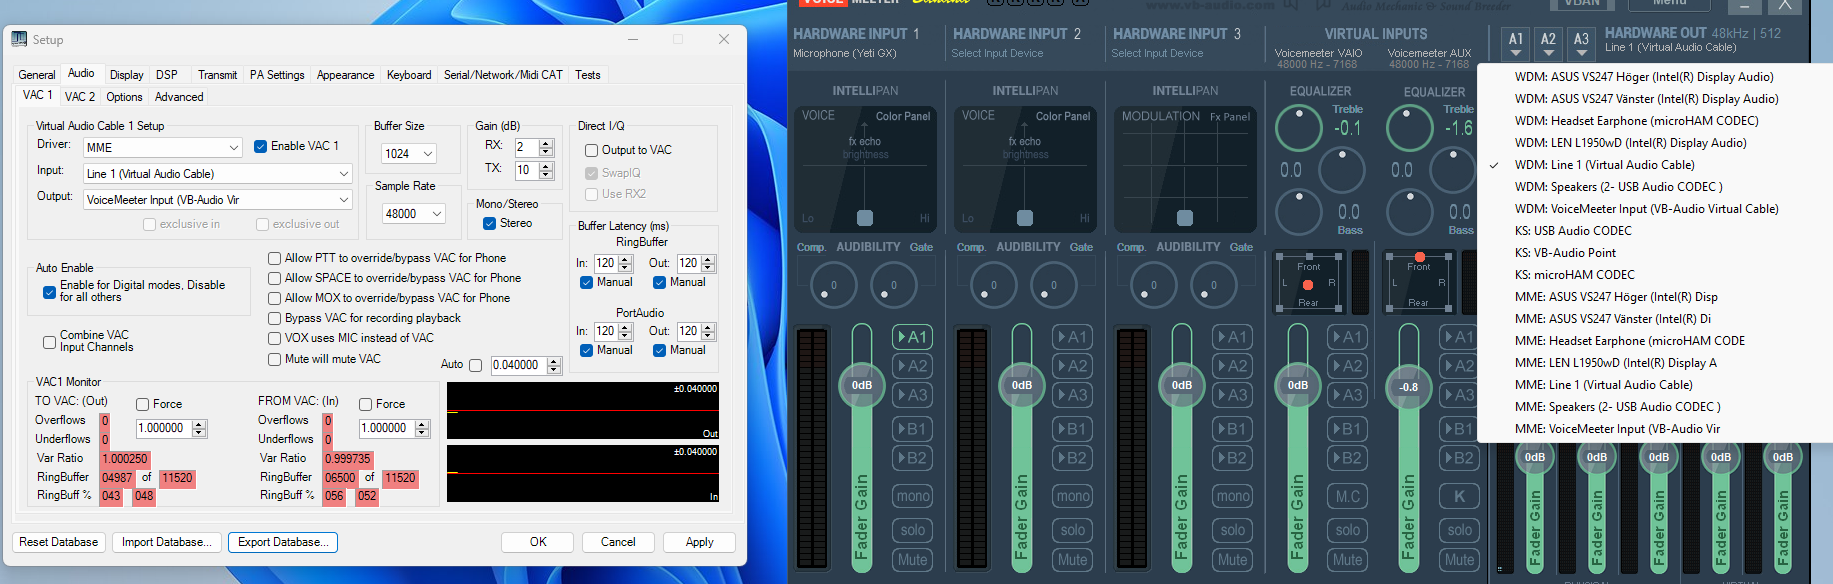Toggle Enable for Digital modes checkbox
This screenshot has height=584, width=1833.
pos(49,292)
